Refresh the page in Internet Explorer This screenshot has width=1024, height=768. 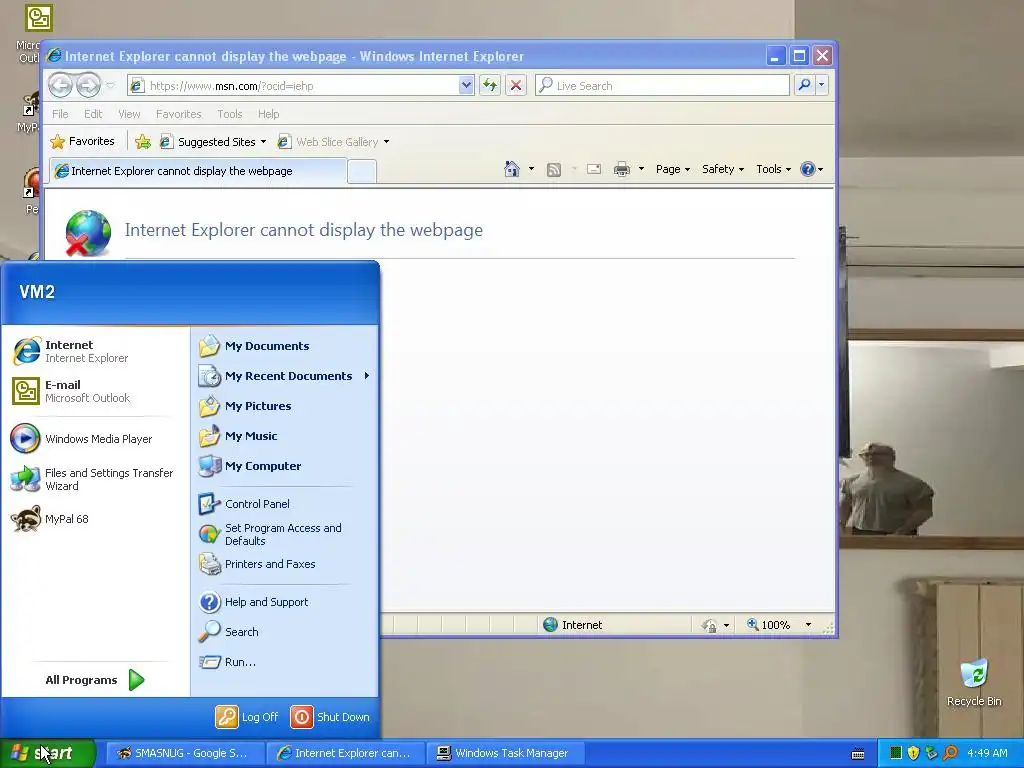490,85
